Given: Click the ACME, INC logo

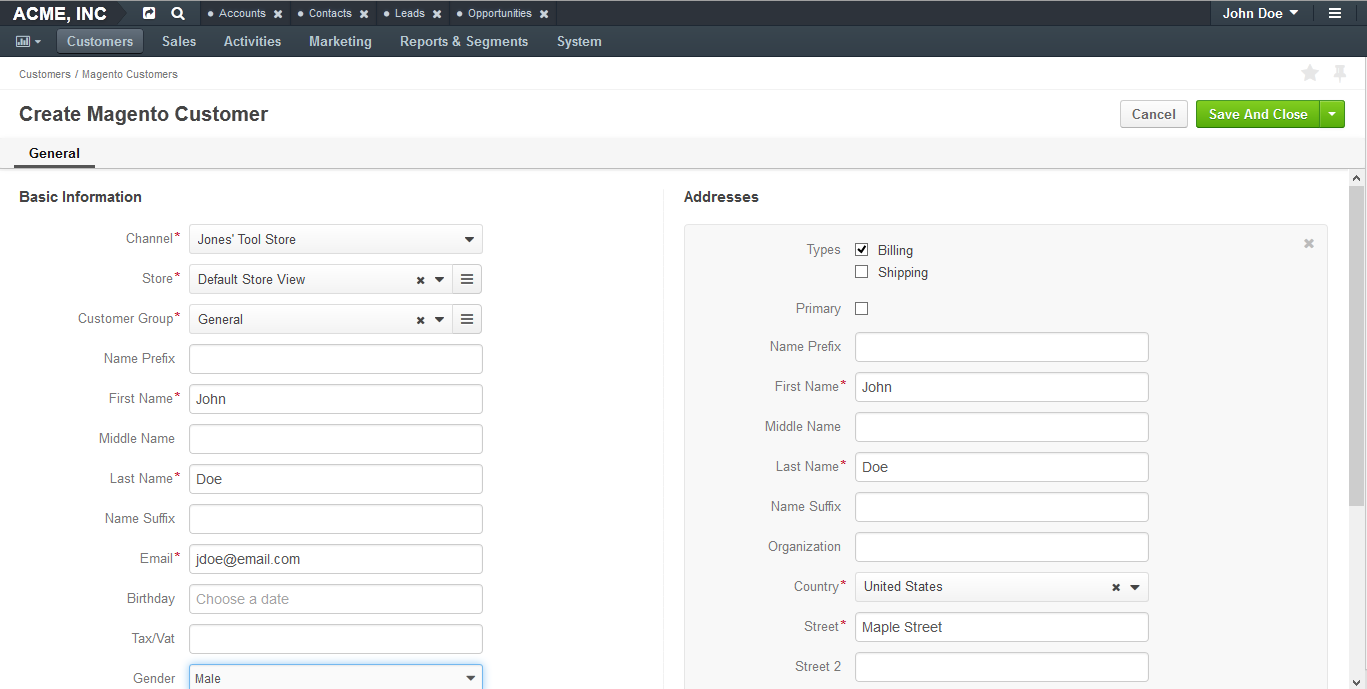Looking at the screenshot, I should (x=60, y=14).
